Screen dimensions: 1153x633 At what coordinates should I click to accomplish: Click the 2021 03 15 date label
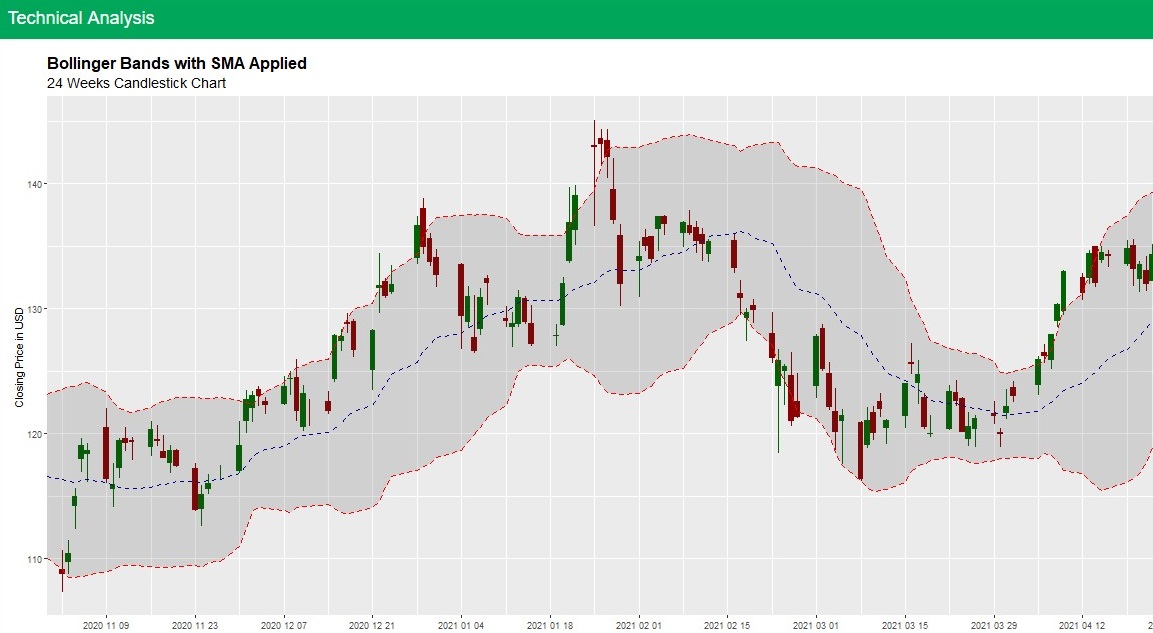click(905, 625)
